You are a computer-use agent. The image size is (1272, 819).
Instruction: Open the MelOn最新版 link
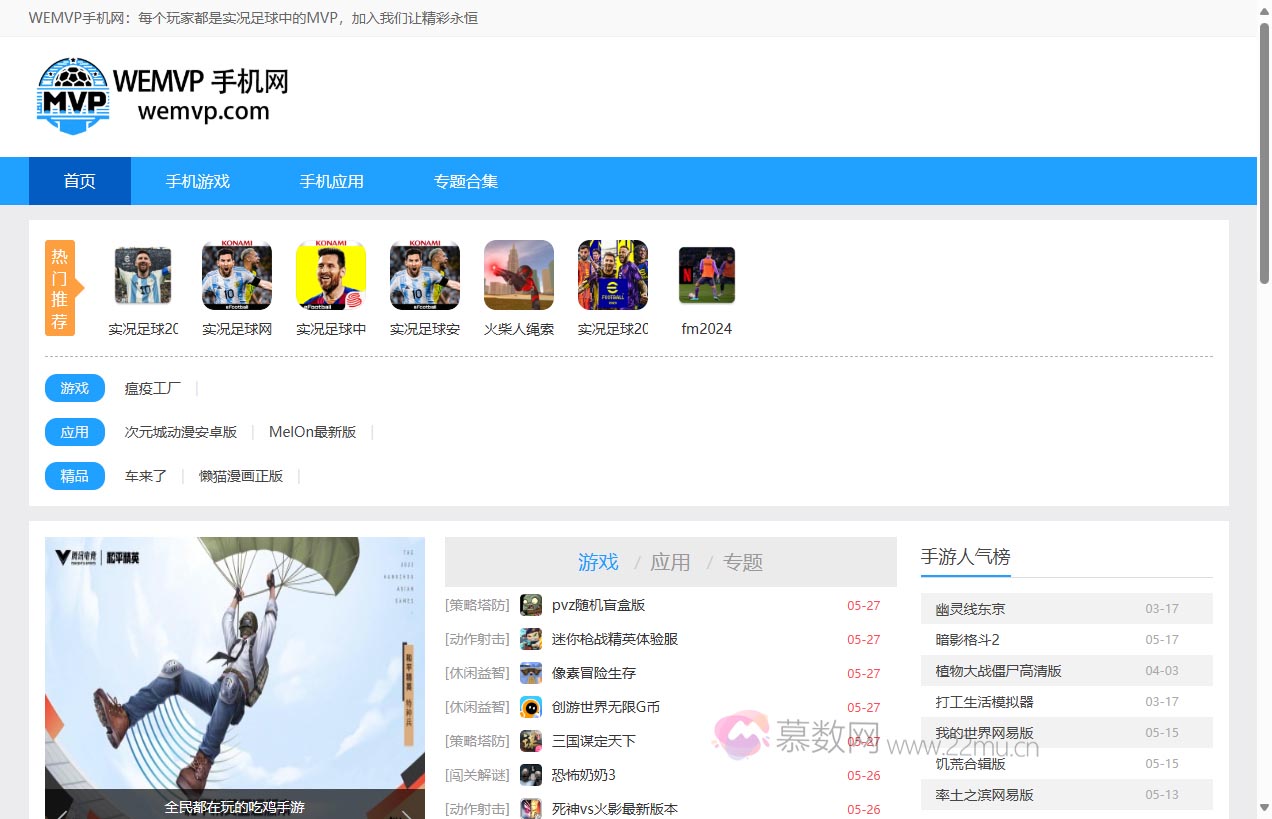(313, 431)
